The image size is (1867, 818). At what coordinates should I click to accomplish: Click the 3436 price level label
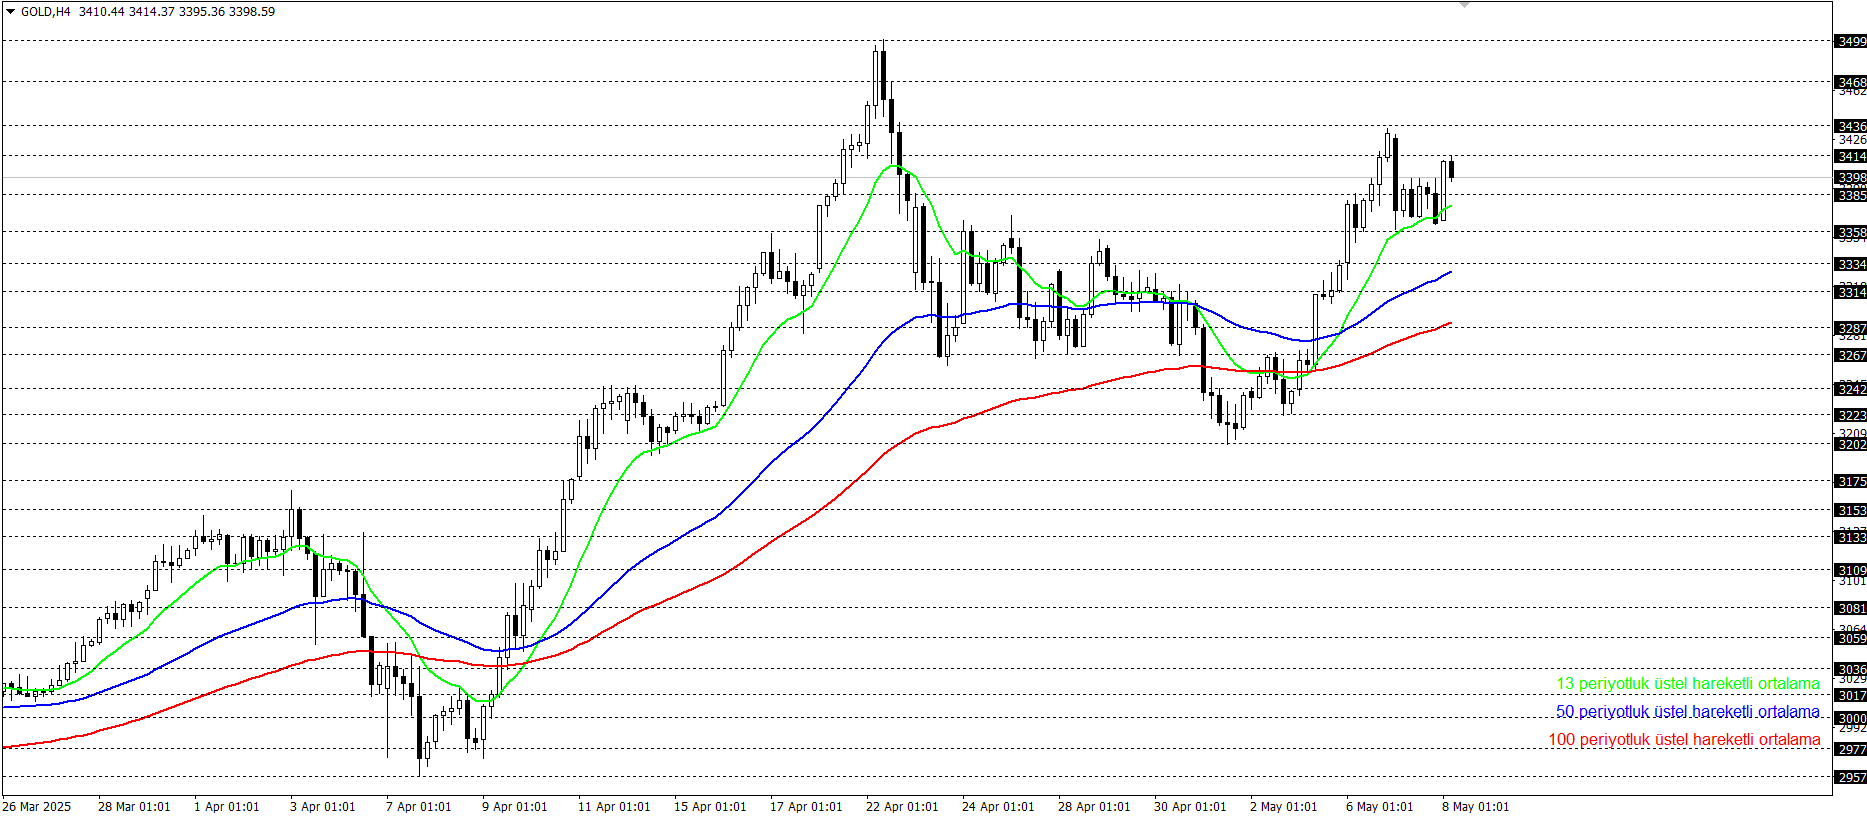point(1851,126)
